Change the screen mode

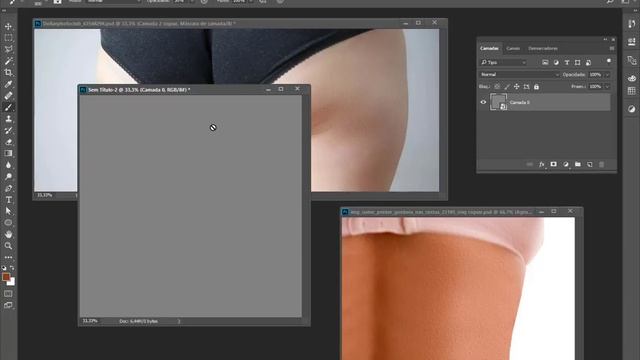8,305
